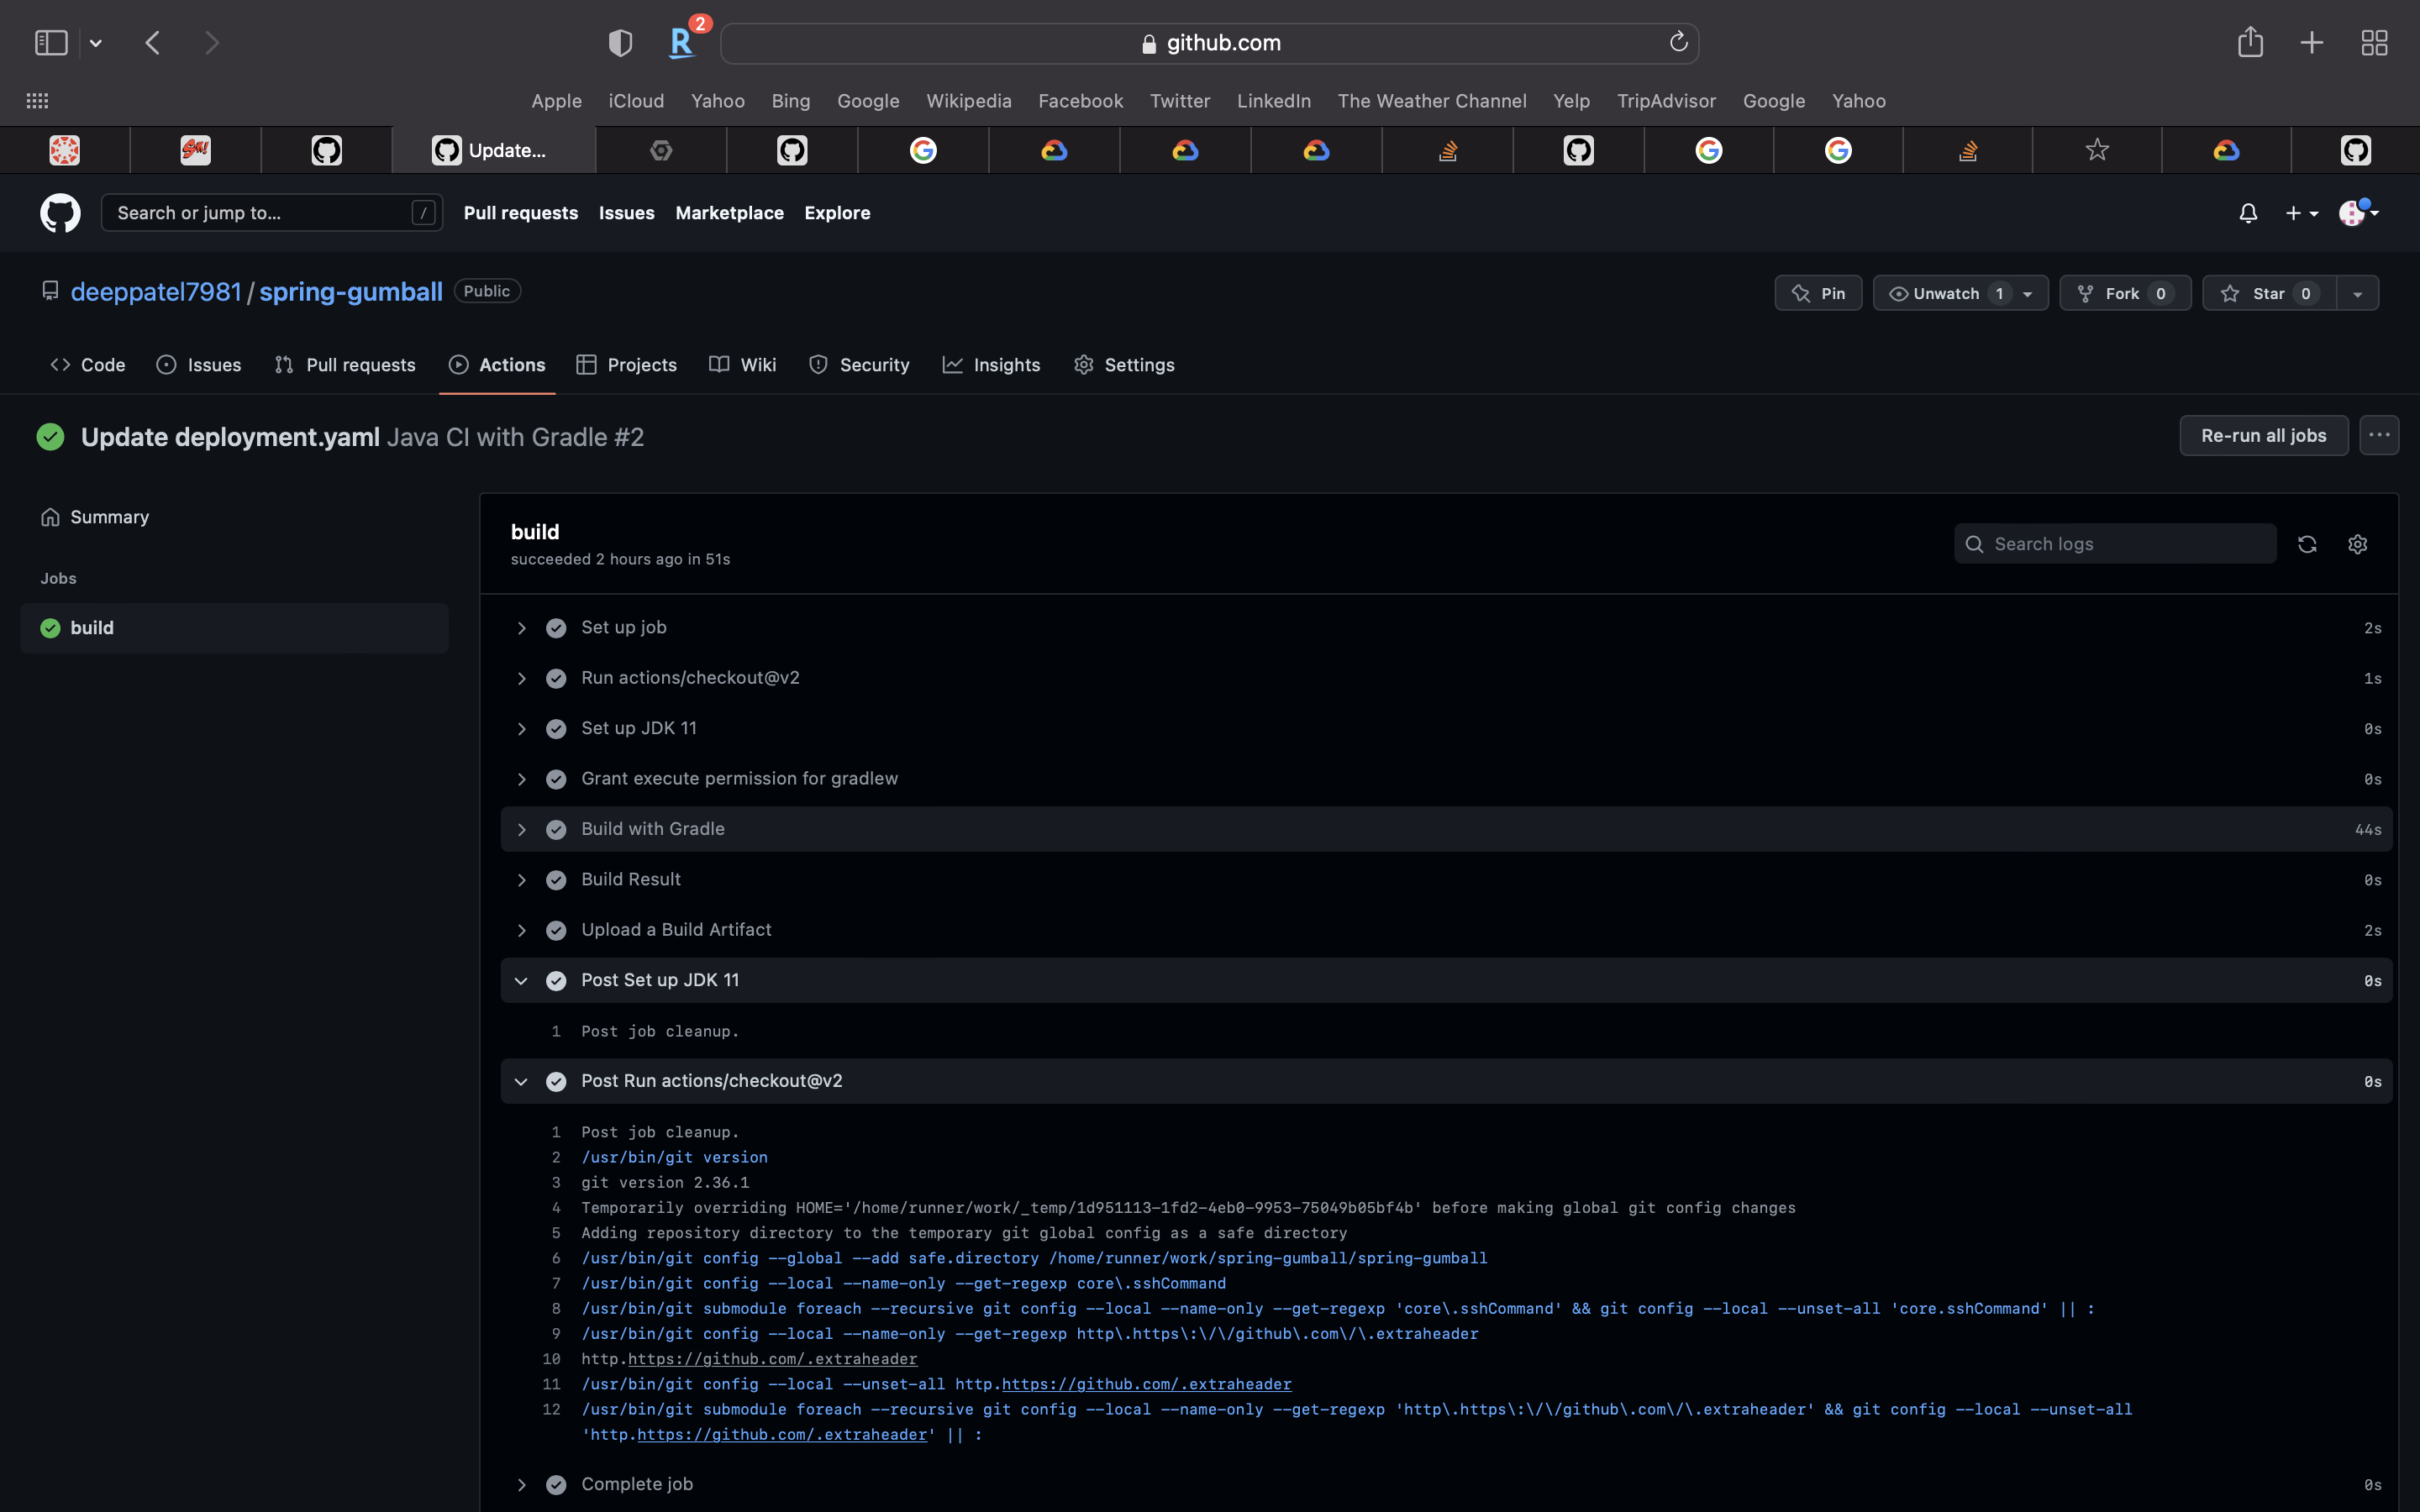Go to the run Summary page

point(109,517)
